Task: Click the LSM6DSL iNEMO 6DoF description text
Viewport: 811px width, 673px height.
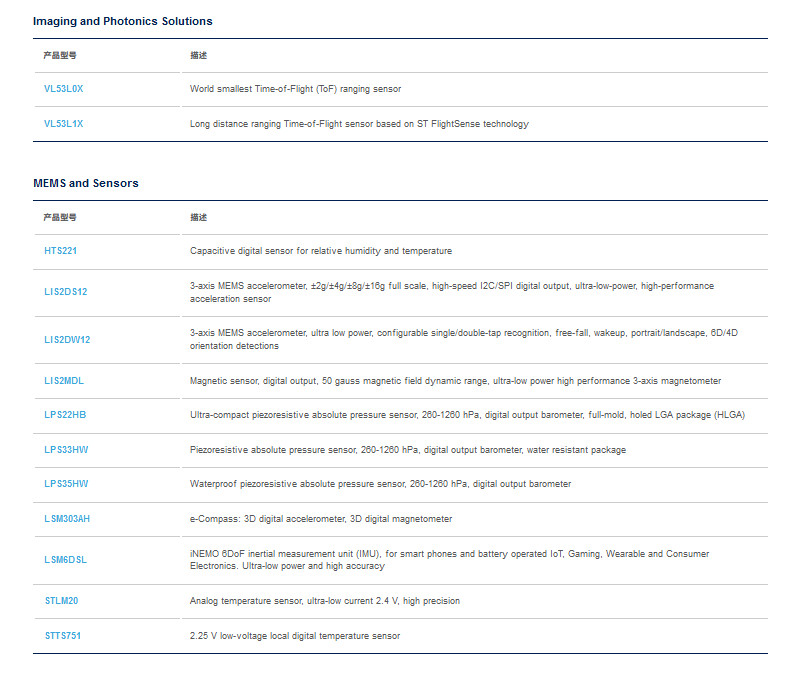Action: pos(449,560)
